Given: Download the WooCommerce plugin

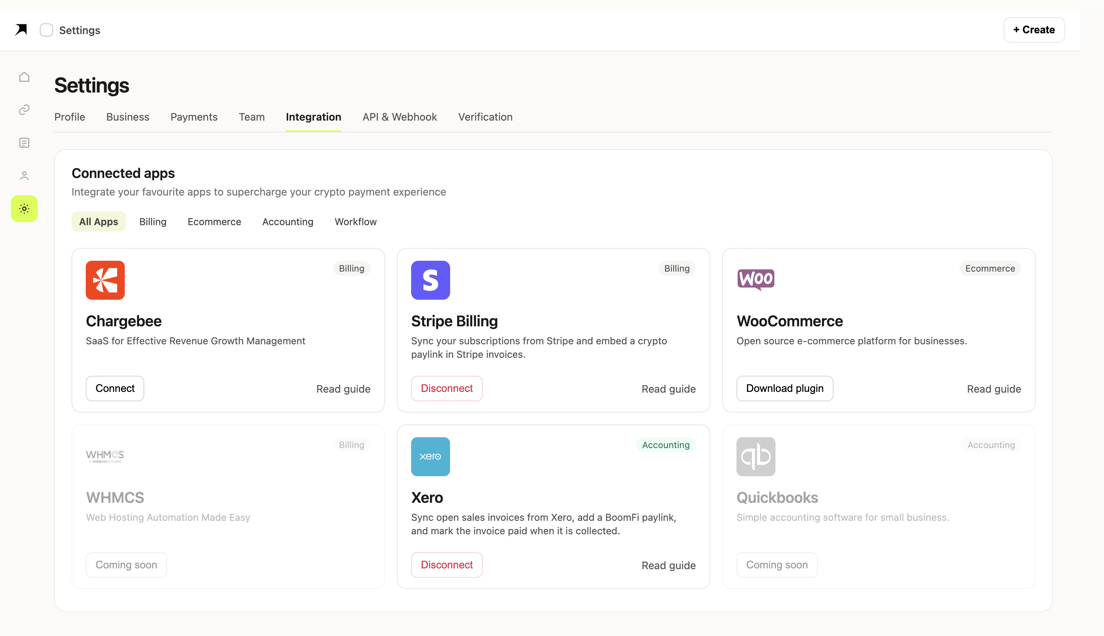Looking at the screenshot, I should (784, 388).
